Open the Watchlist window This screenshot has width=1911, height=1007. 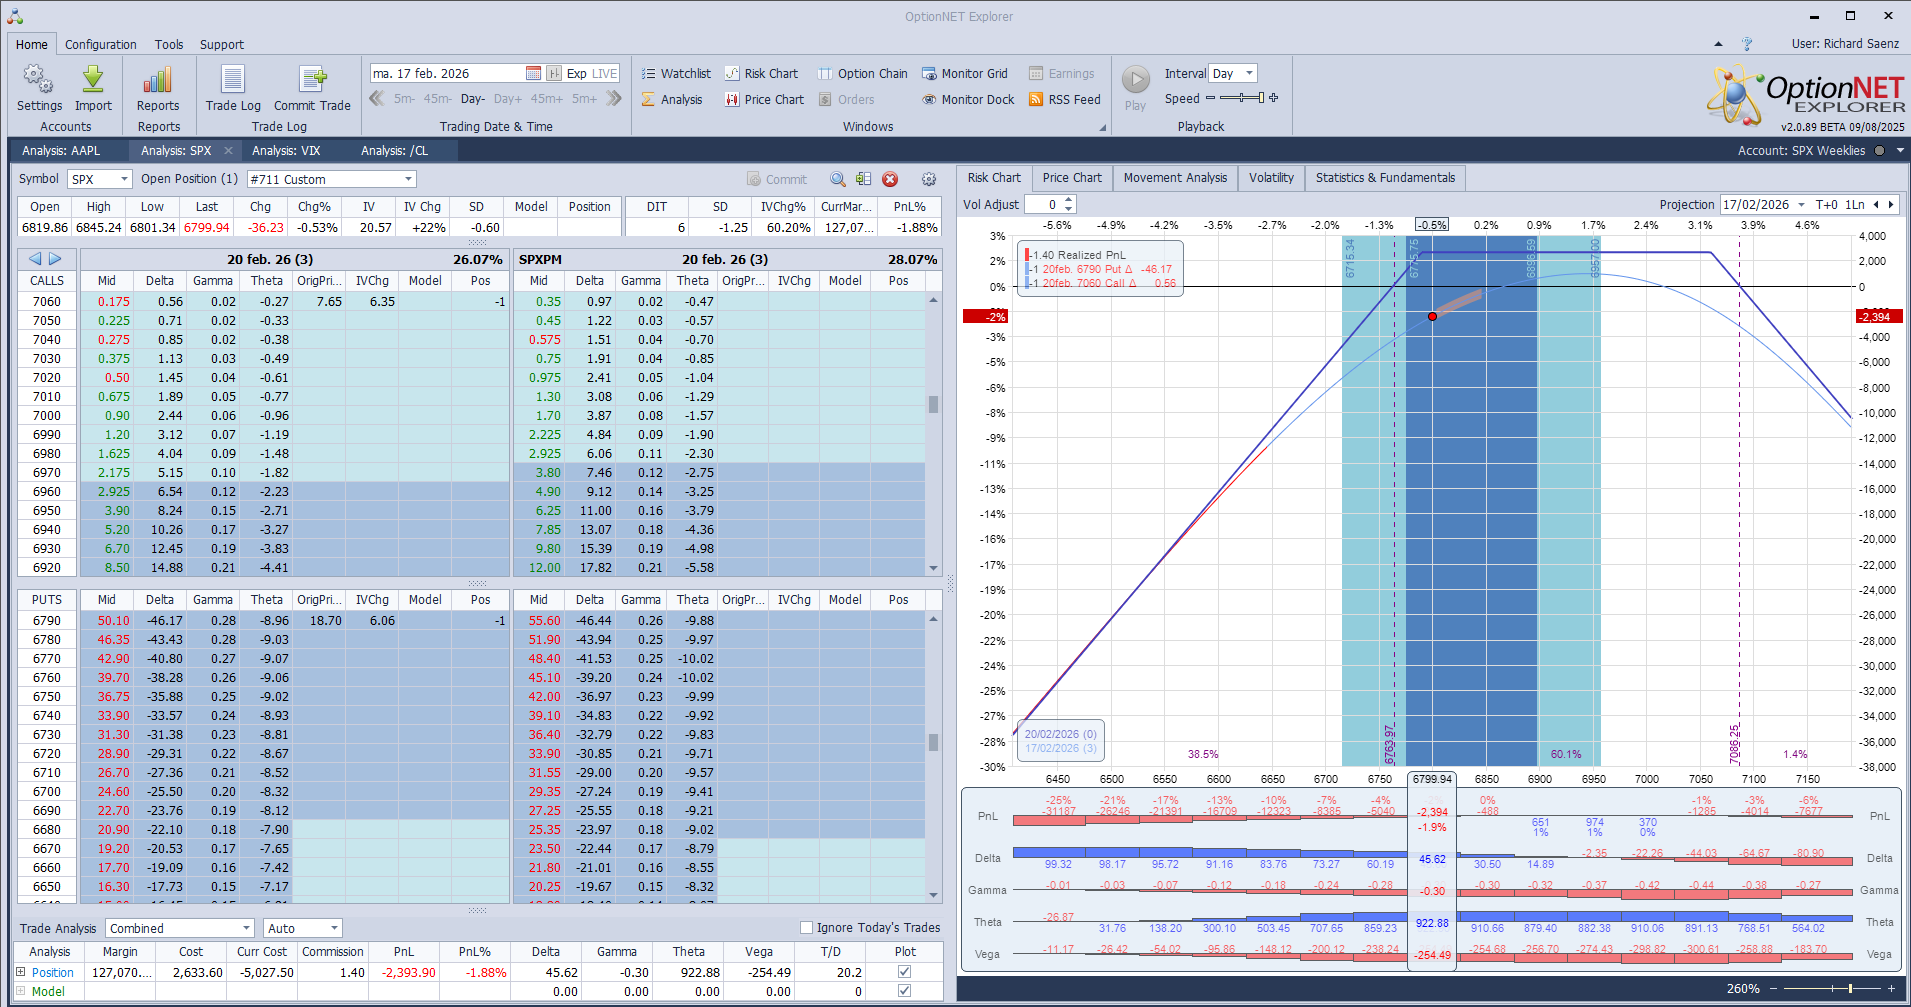(x=676, y=73)
